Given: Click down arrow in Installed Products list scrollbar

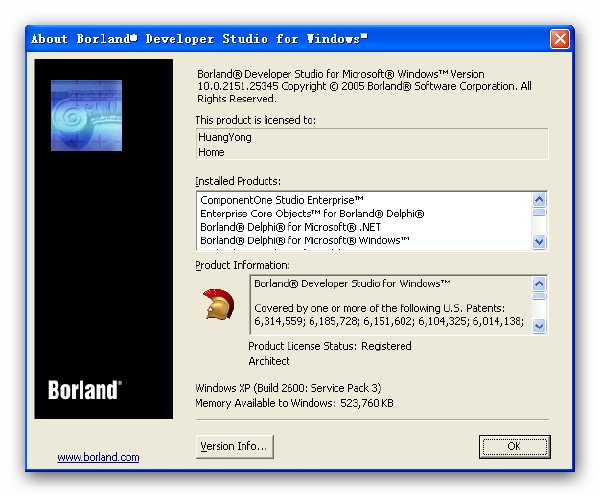Looking at the screenshot, I should click(x=539, y=241).
